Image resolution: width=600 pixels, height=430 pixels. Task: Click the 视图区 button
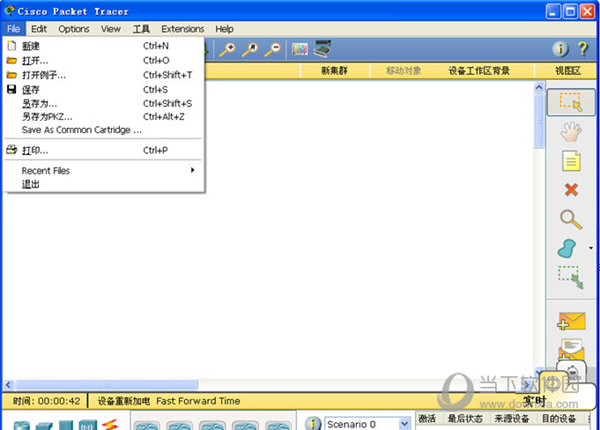click(x=568, y=70)
